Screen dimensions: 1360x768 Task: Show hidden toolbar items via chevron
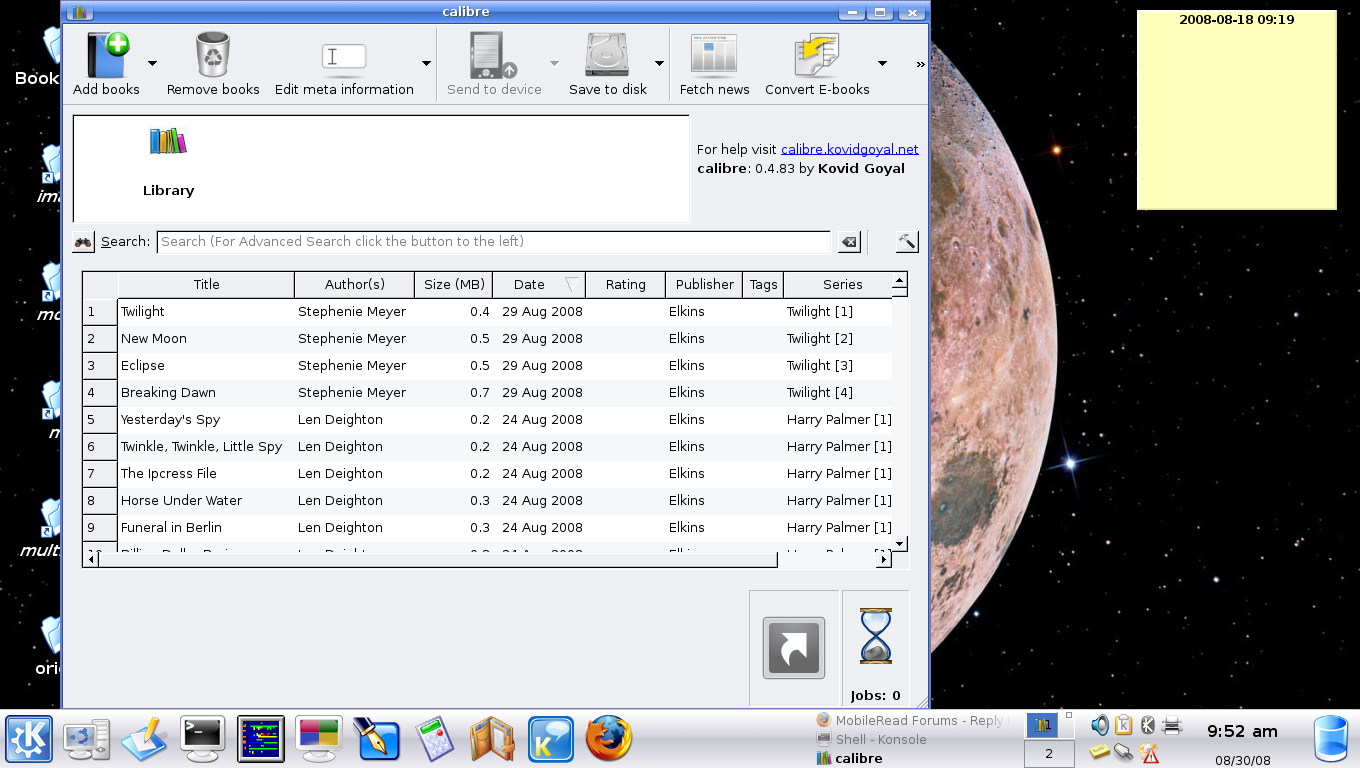point(920,64)
